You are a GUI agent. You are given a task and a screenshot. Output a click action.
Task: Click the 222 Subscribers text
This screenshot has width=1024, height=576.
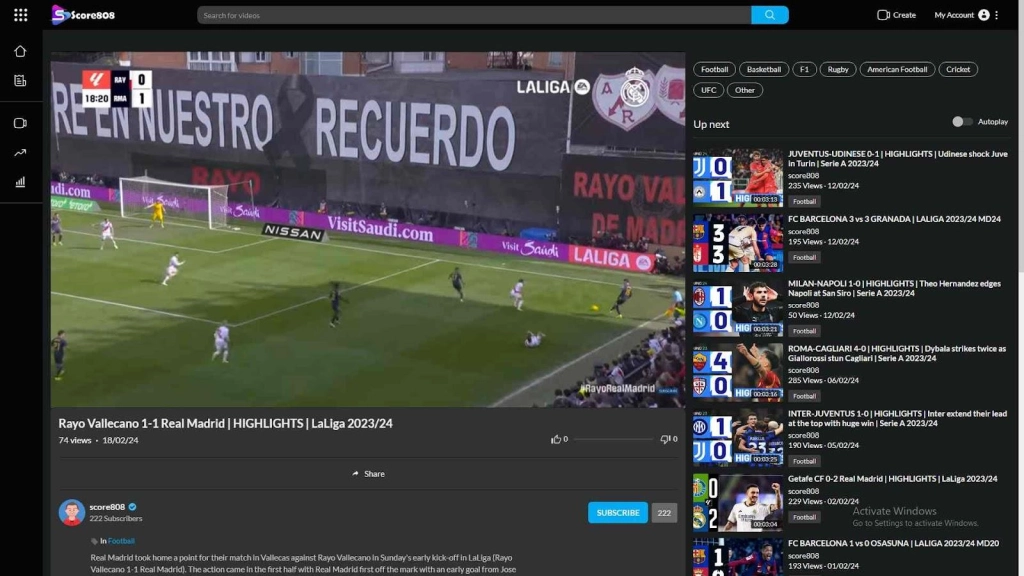[116, 519]
